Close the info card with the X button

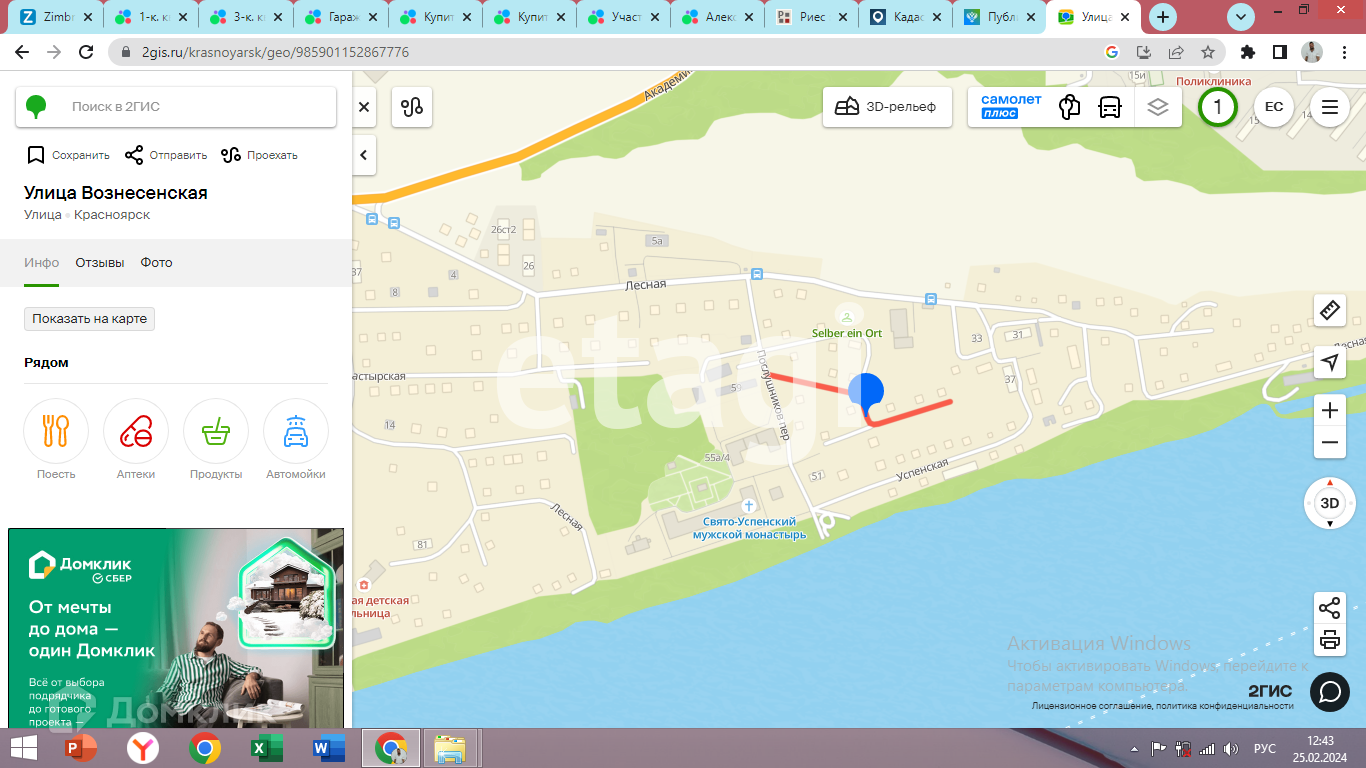pos(364,107)
